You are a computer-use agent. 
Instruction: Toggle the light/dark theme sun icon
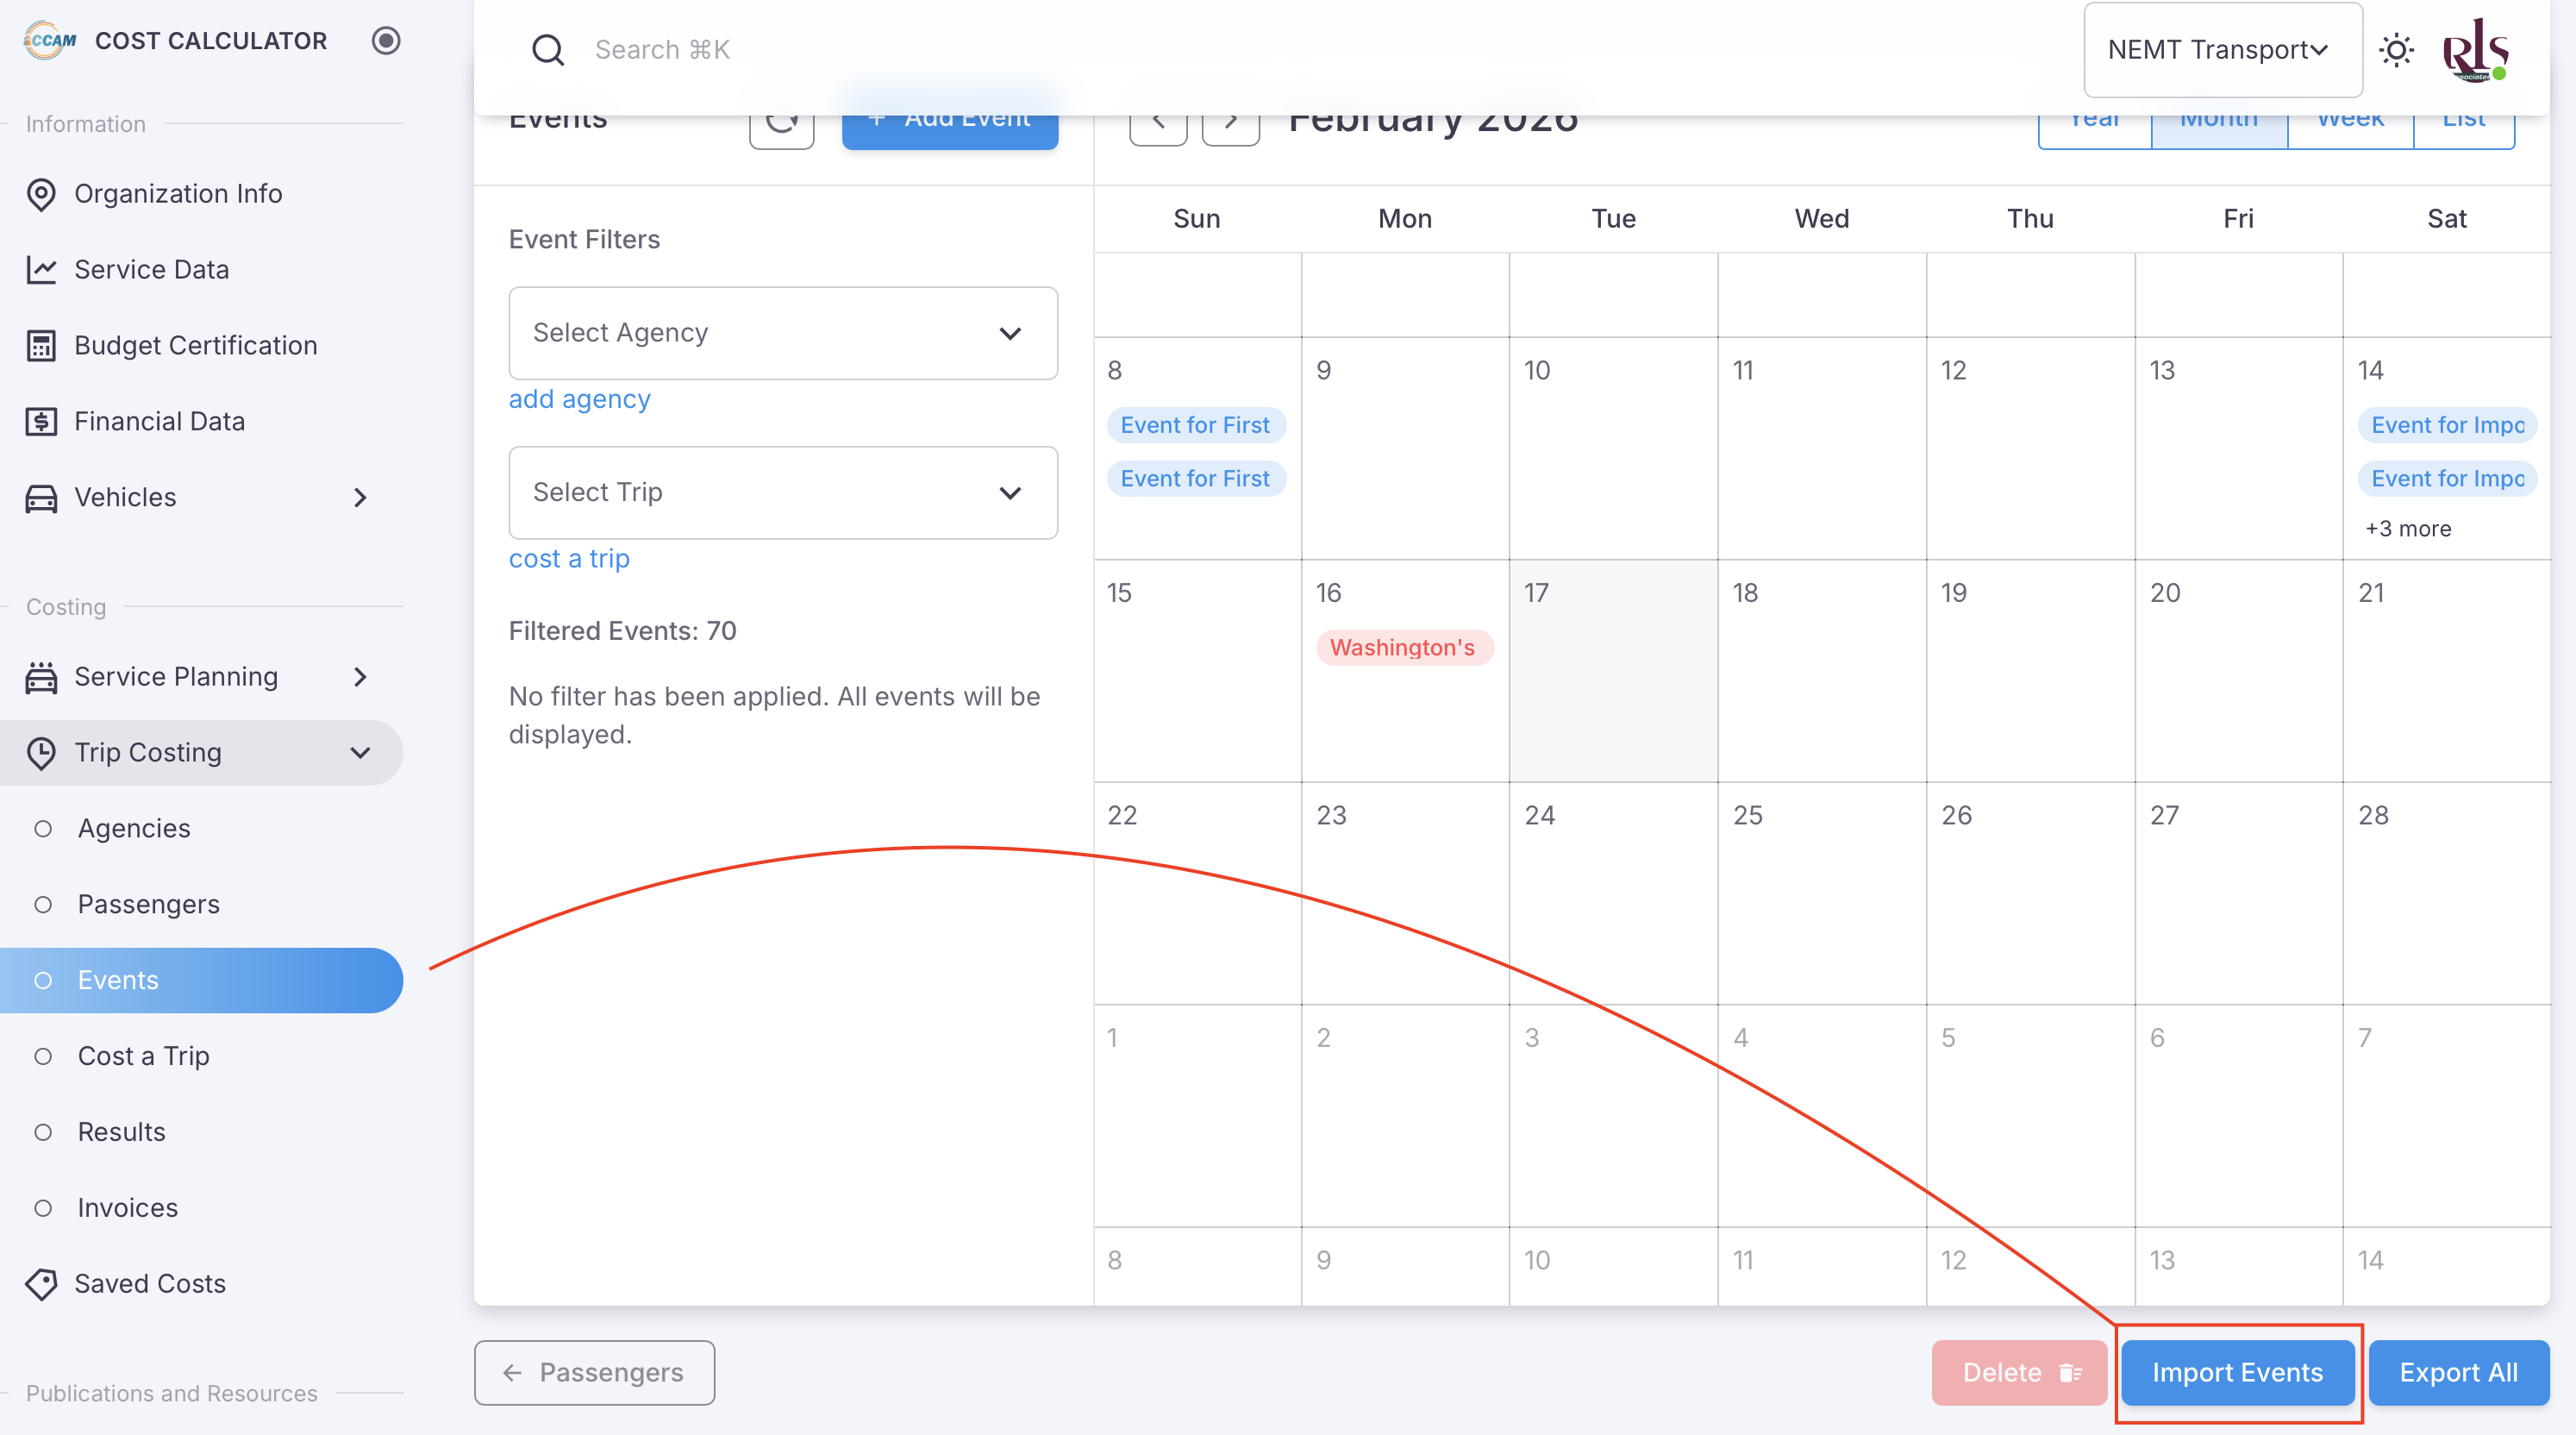[2396, 50]
